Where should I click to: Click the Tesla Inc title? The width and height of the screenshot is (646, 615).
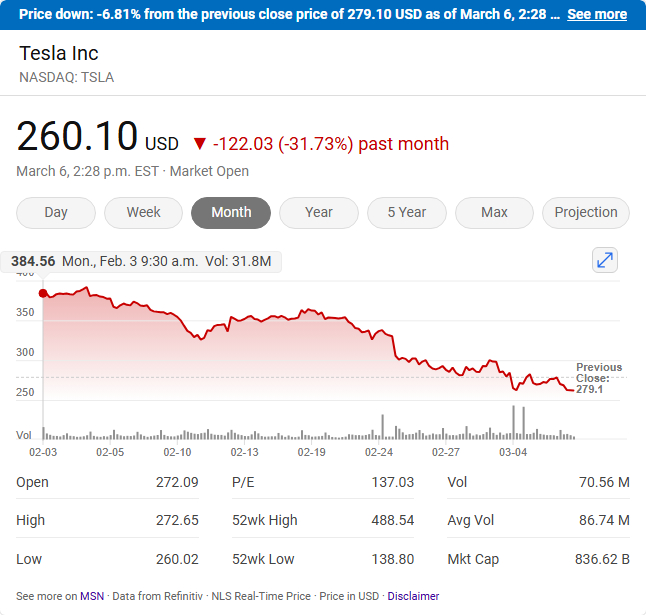coord(59,53)
